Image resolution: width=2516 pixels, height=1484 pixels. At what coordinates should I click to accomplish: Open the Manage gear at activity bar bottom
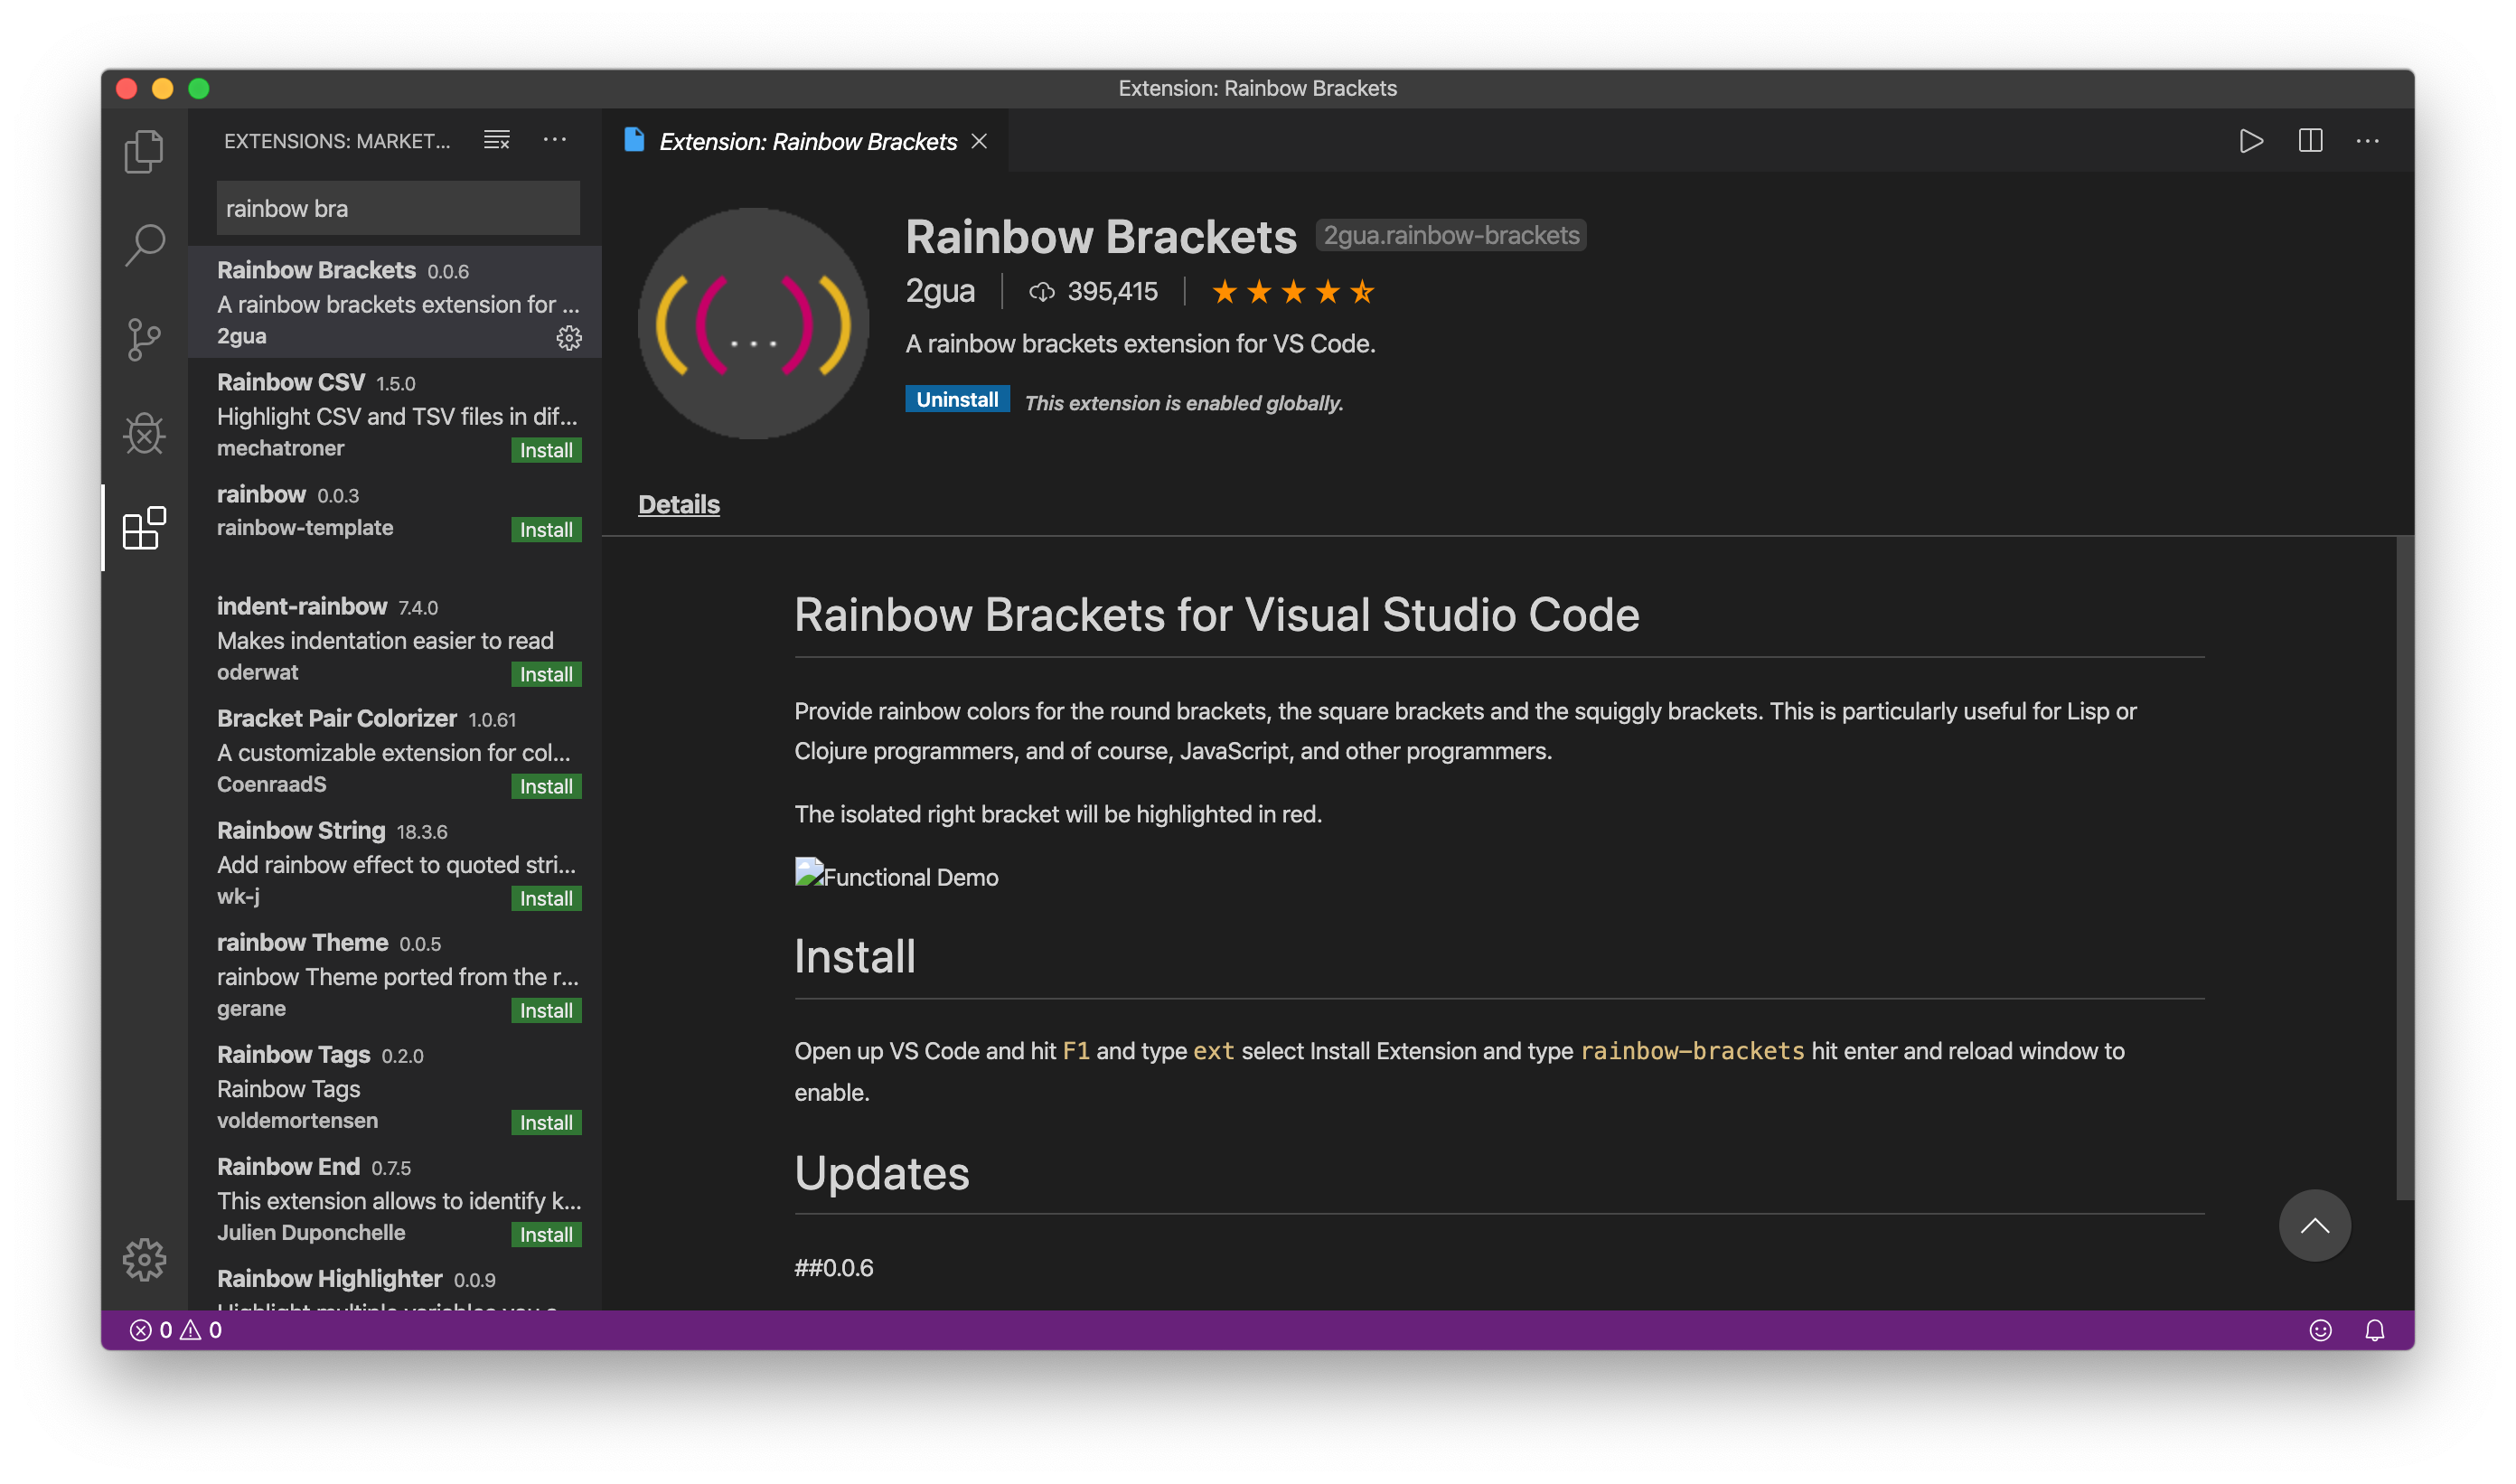(144, 1260)
